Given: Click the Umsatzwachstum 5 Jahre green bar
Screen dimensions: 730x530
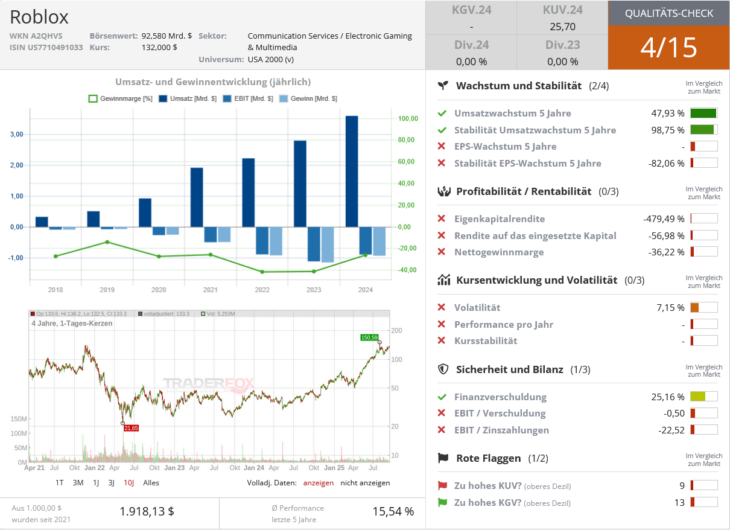Looking at the screenshot, I should tap(703, 113).
